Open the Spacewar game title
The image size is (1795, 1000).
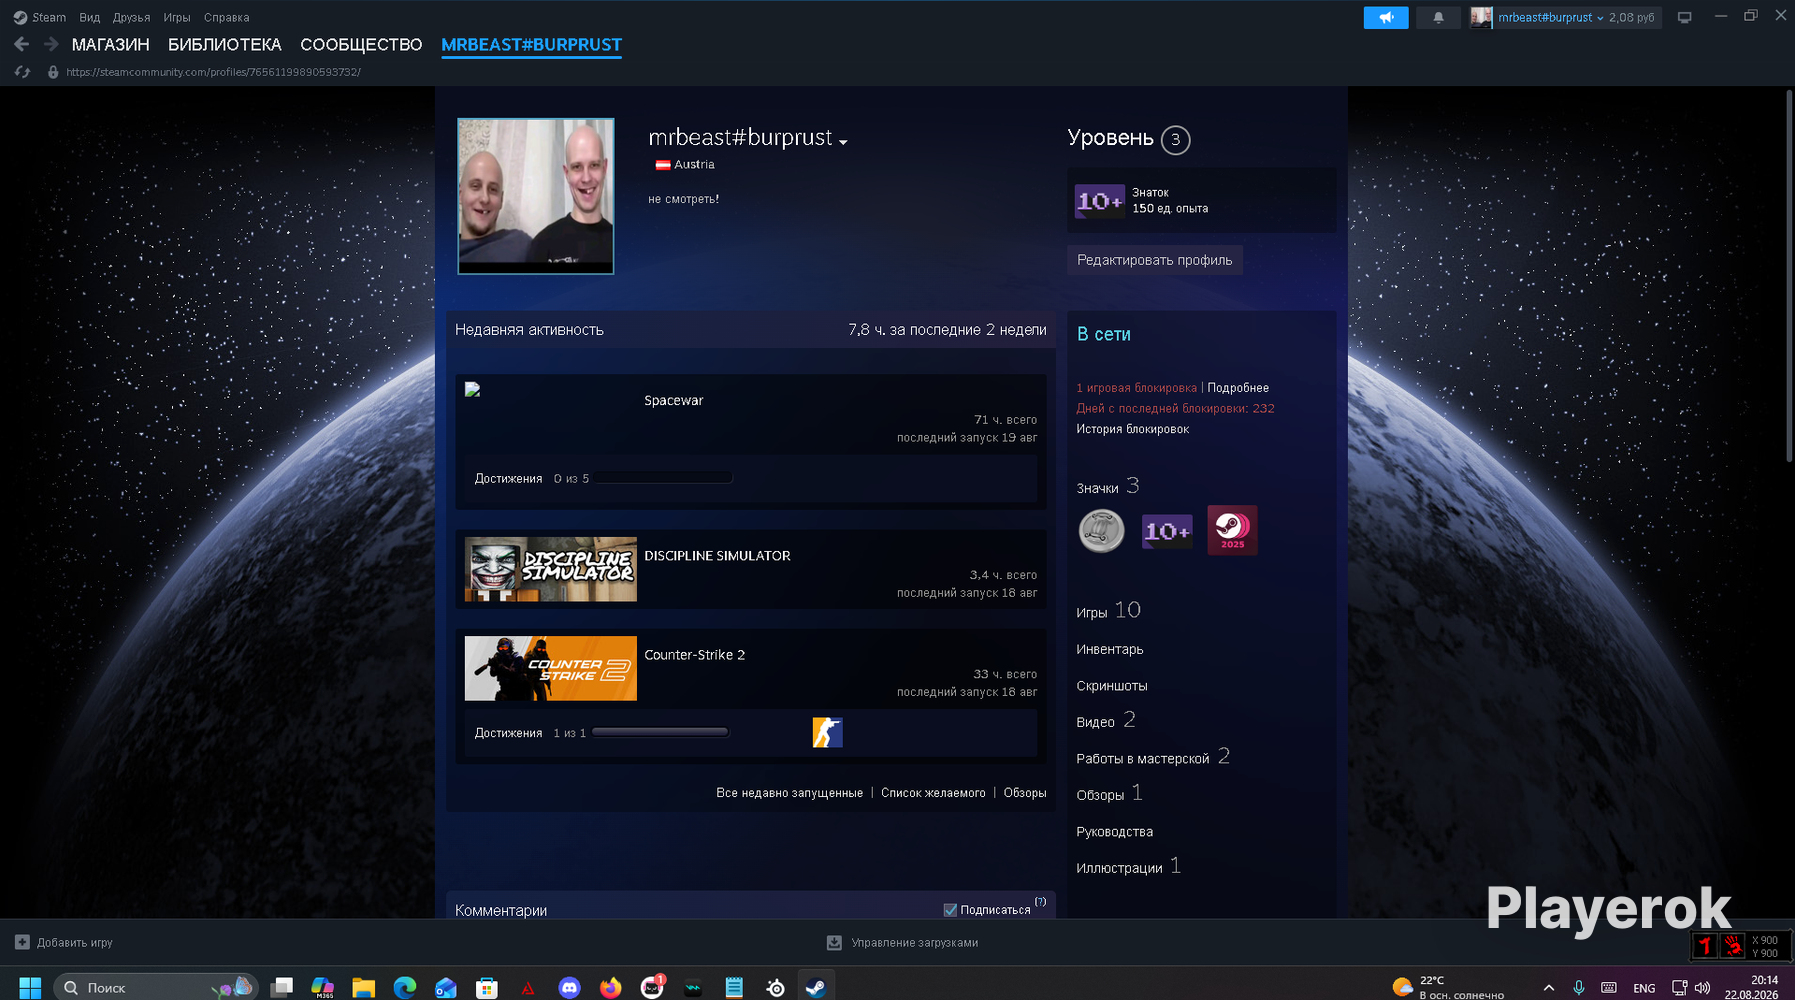674,400
